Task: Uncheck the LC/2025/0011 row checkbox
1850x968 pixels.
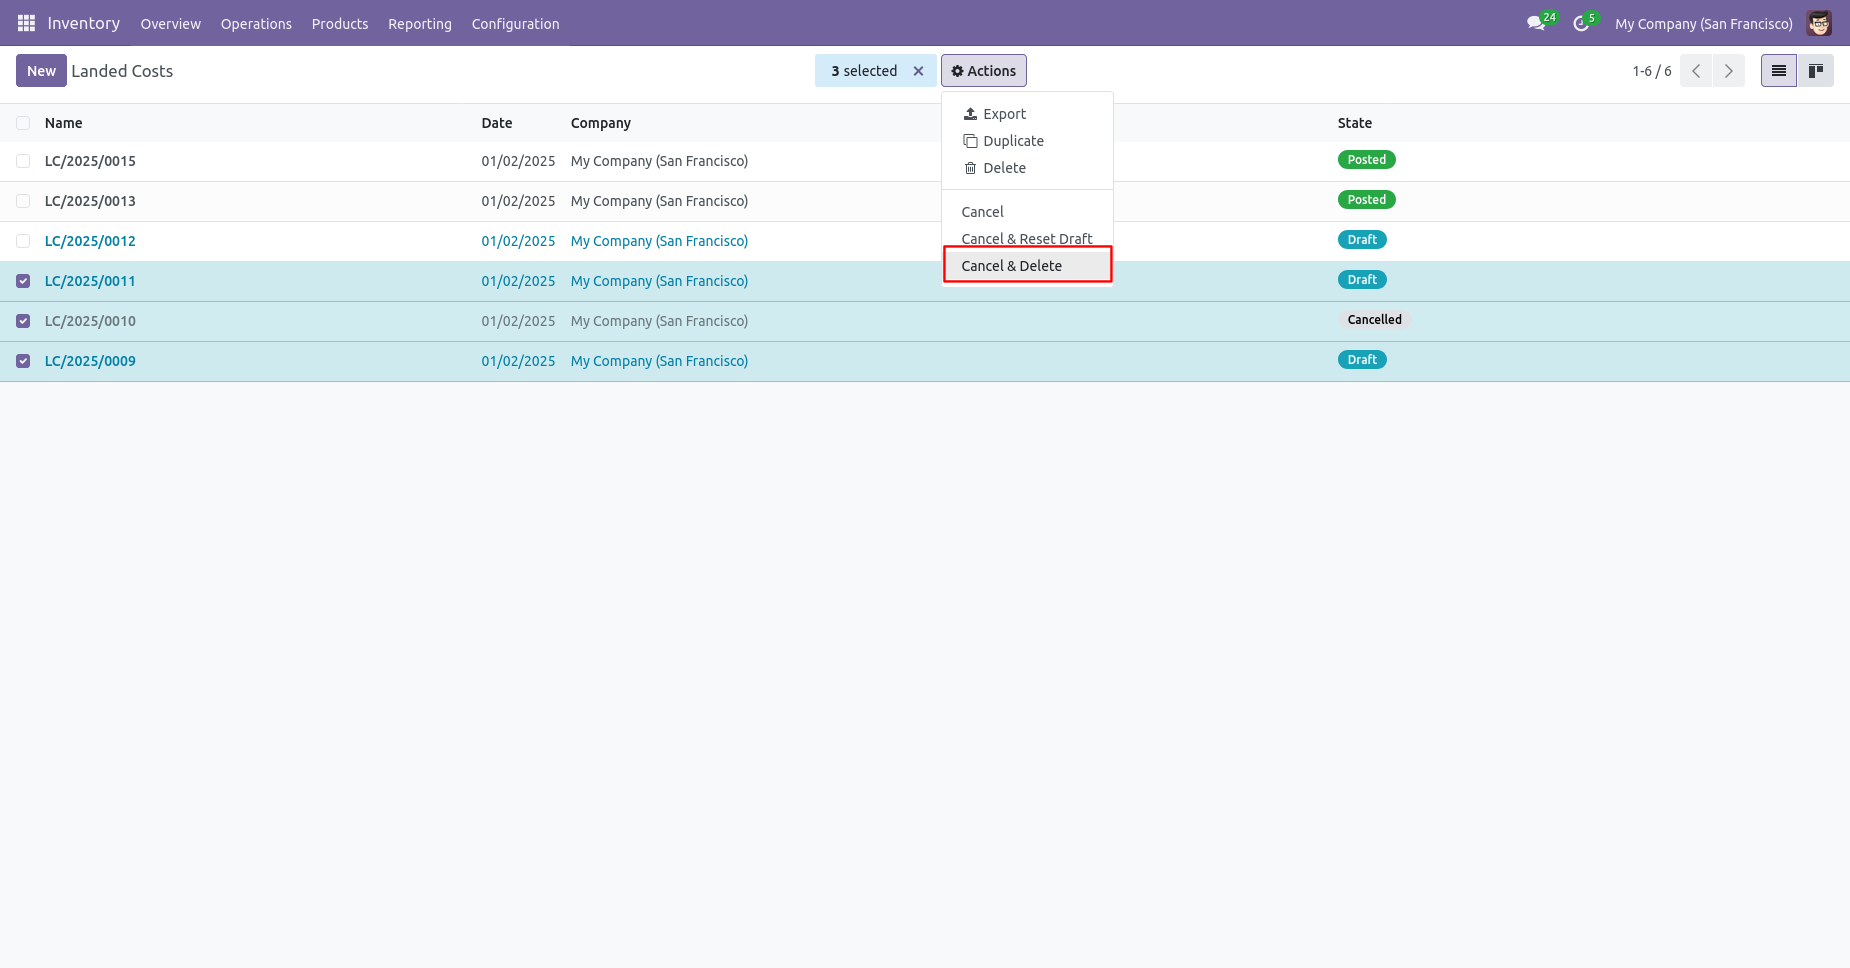Action: click(x=23, y=281)
